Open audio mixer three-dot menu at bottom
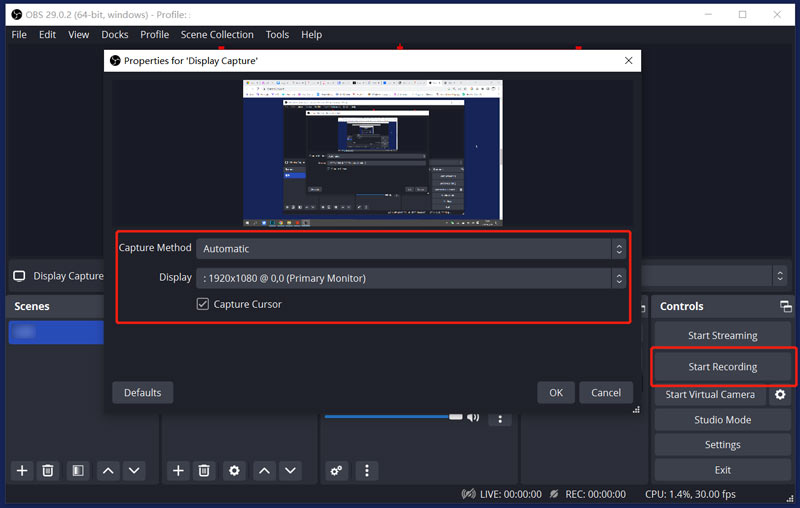Image resolution: width=800 pixels, height=508 pixels. coord(367,470)
